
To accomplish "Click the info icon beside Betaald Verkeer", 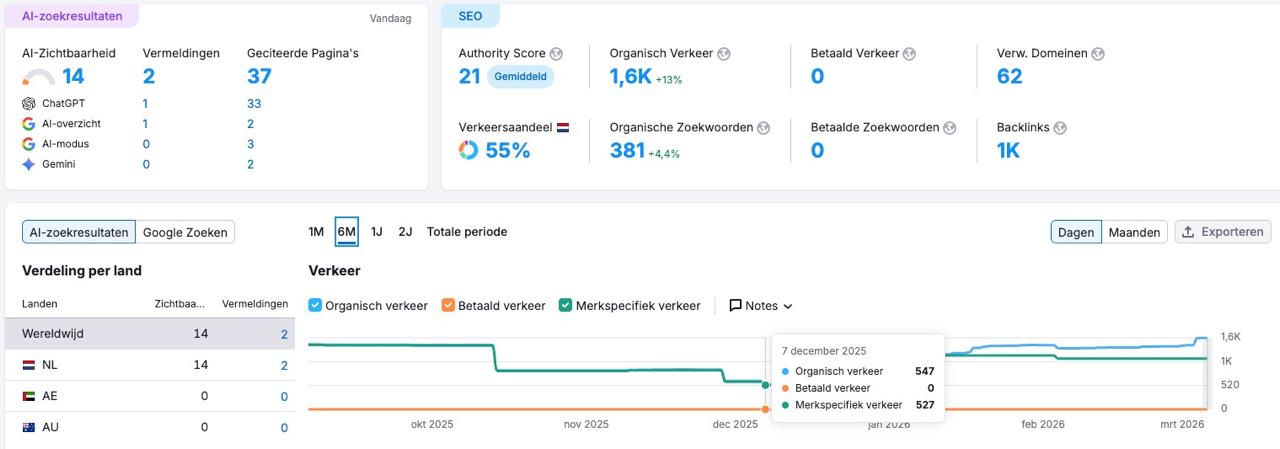I will [909, 54].
